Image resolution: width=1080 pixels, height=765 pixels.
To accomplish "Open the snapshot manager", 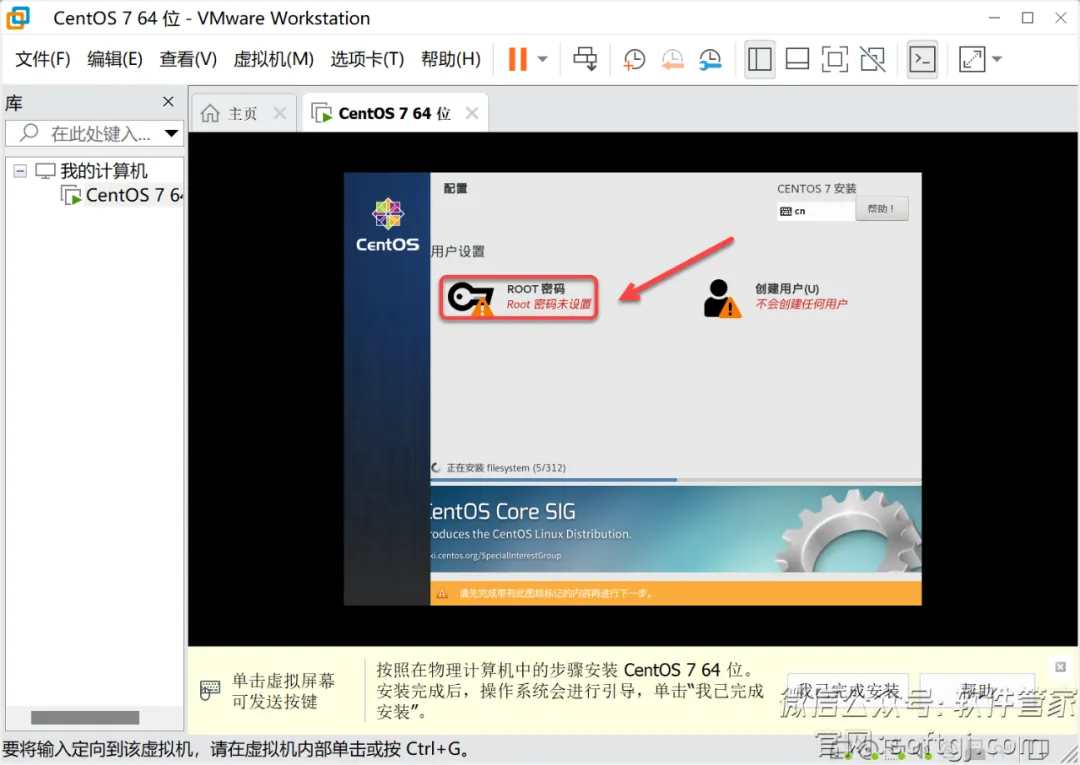I will click(x=709, y=59).
